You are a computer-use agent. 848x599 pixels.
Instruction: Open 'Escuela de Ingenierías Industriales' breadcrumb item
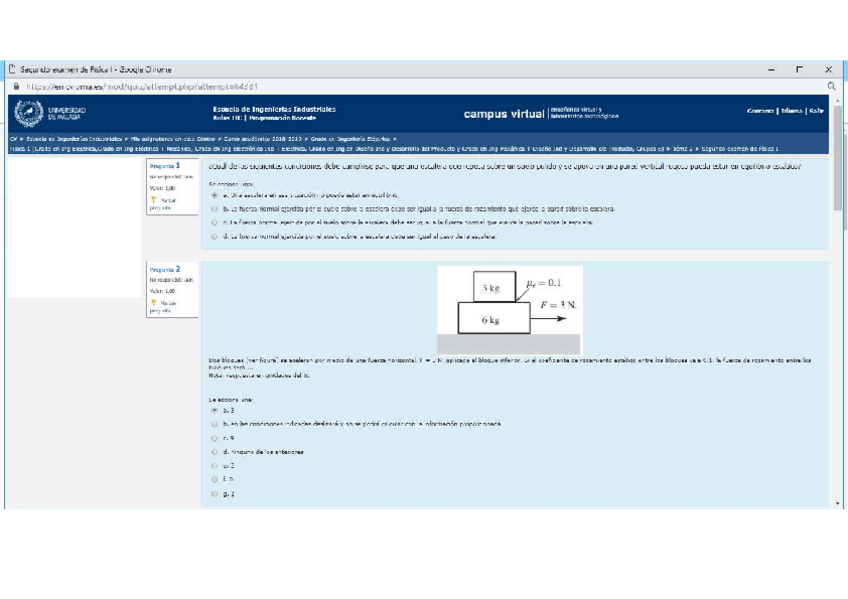(x=74, y=139)
